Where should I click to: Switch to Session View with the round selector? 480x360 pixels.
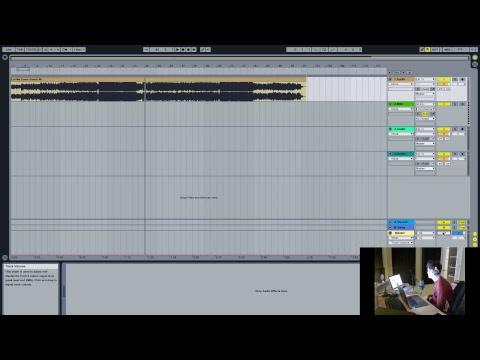click(475, 57)
